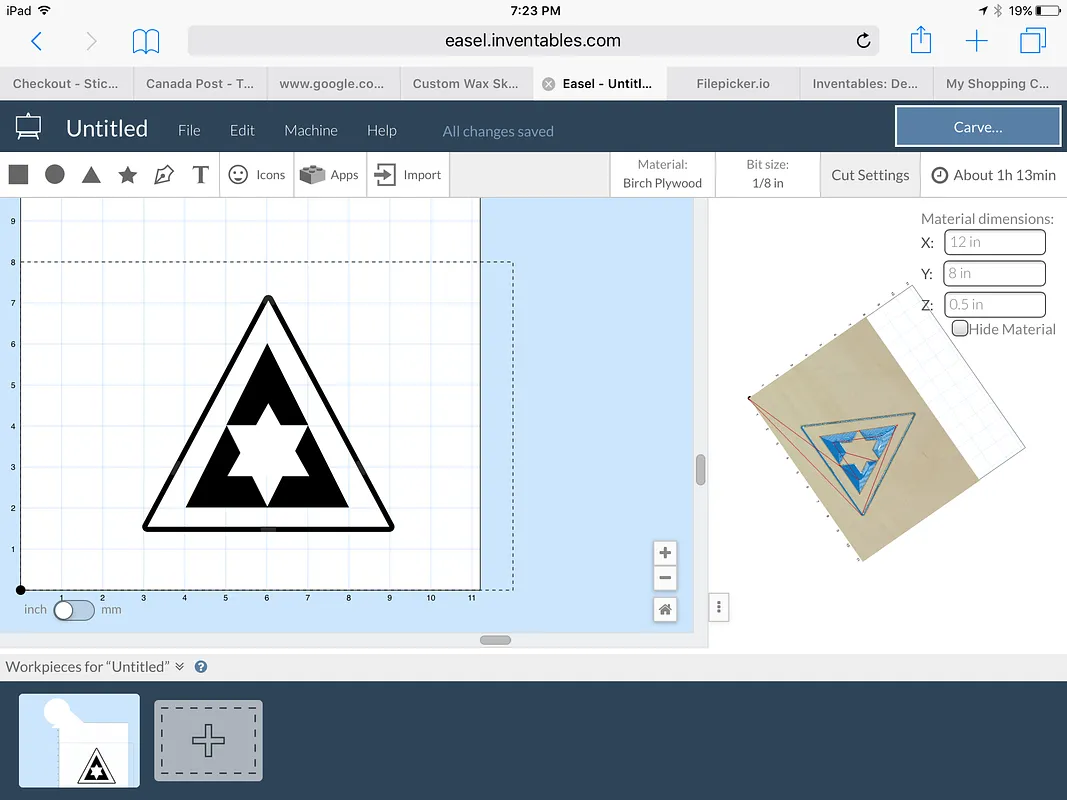Click the Carve button
Viewport: 1067px width, 800px height.
coord(977,127)
